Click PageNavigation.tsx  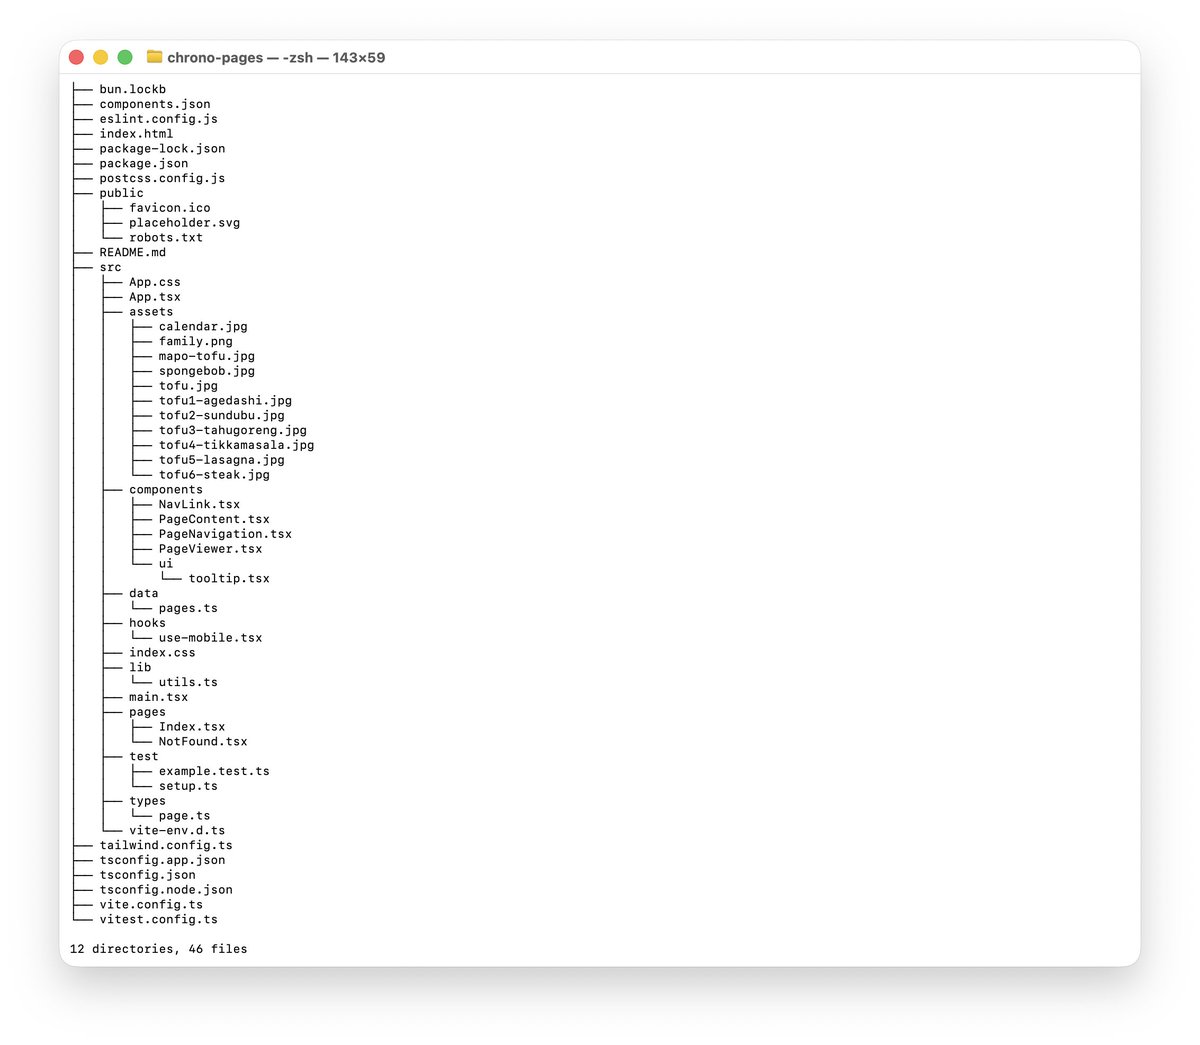click(x=225, y=534)
